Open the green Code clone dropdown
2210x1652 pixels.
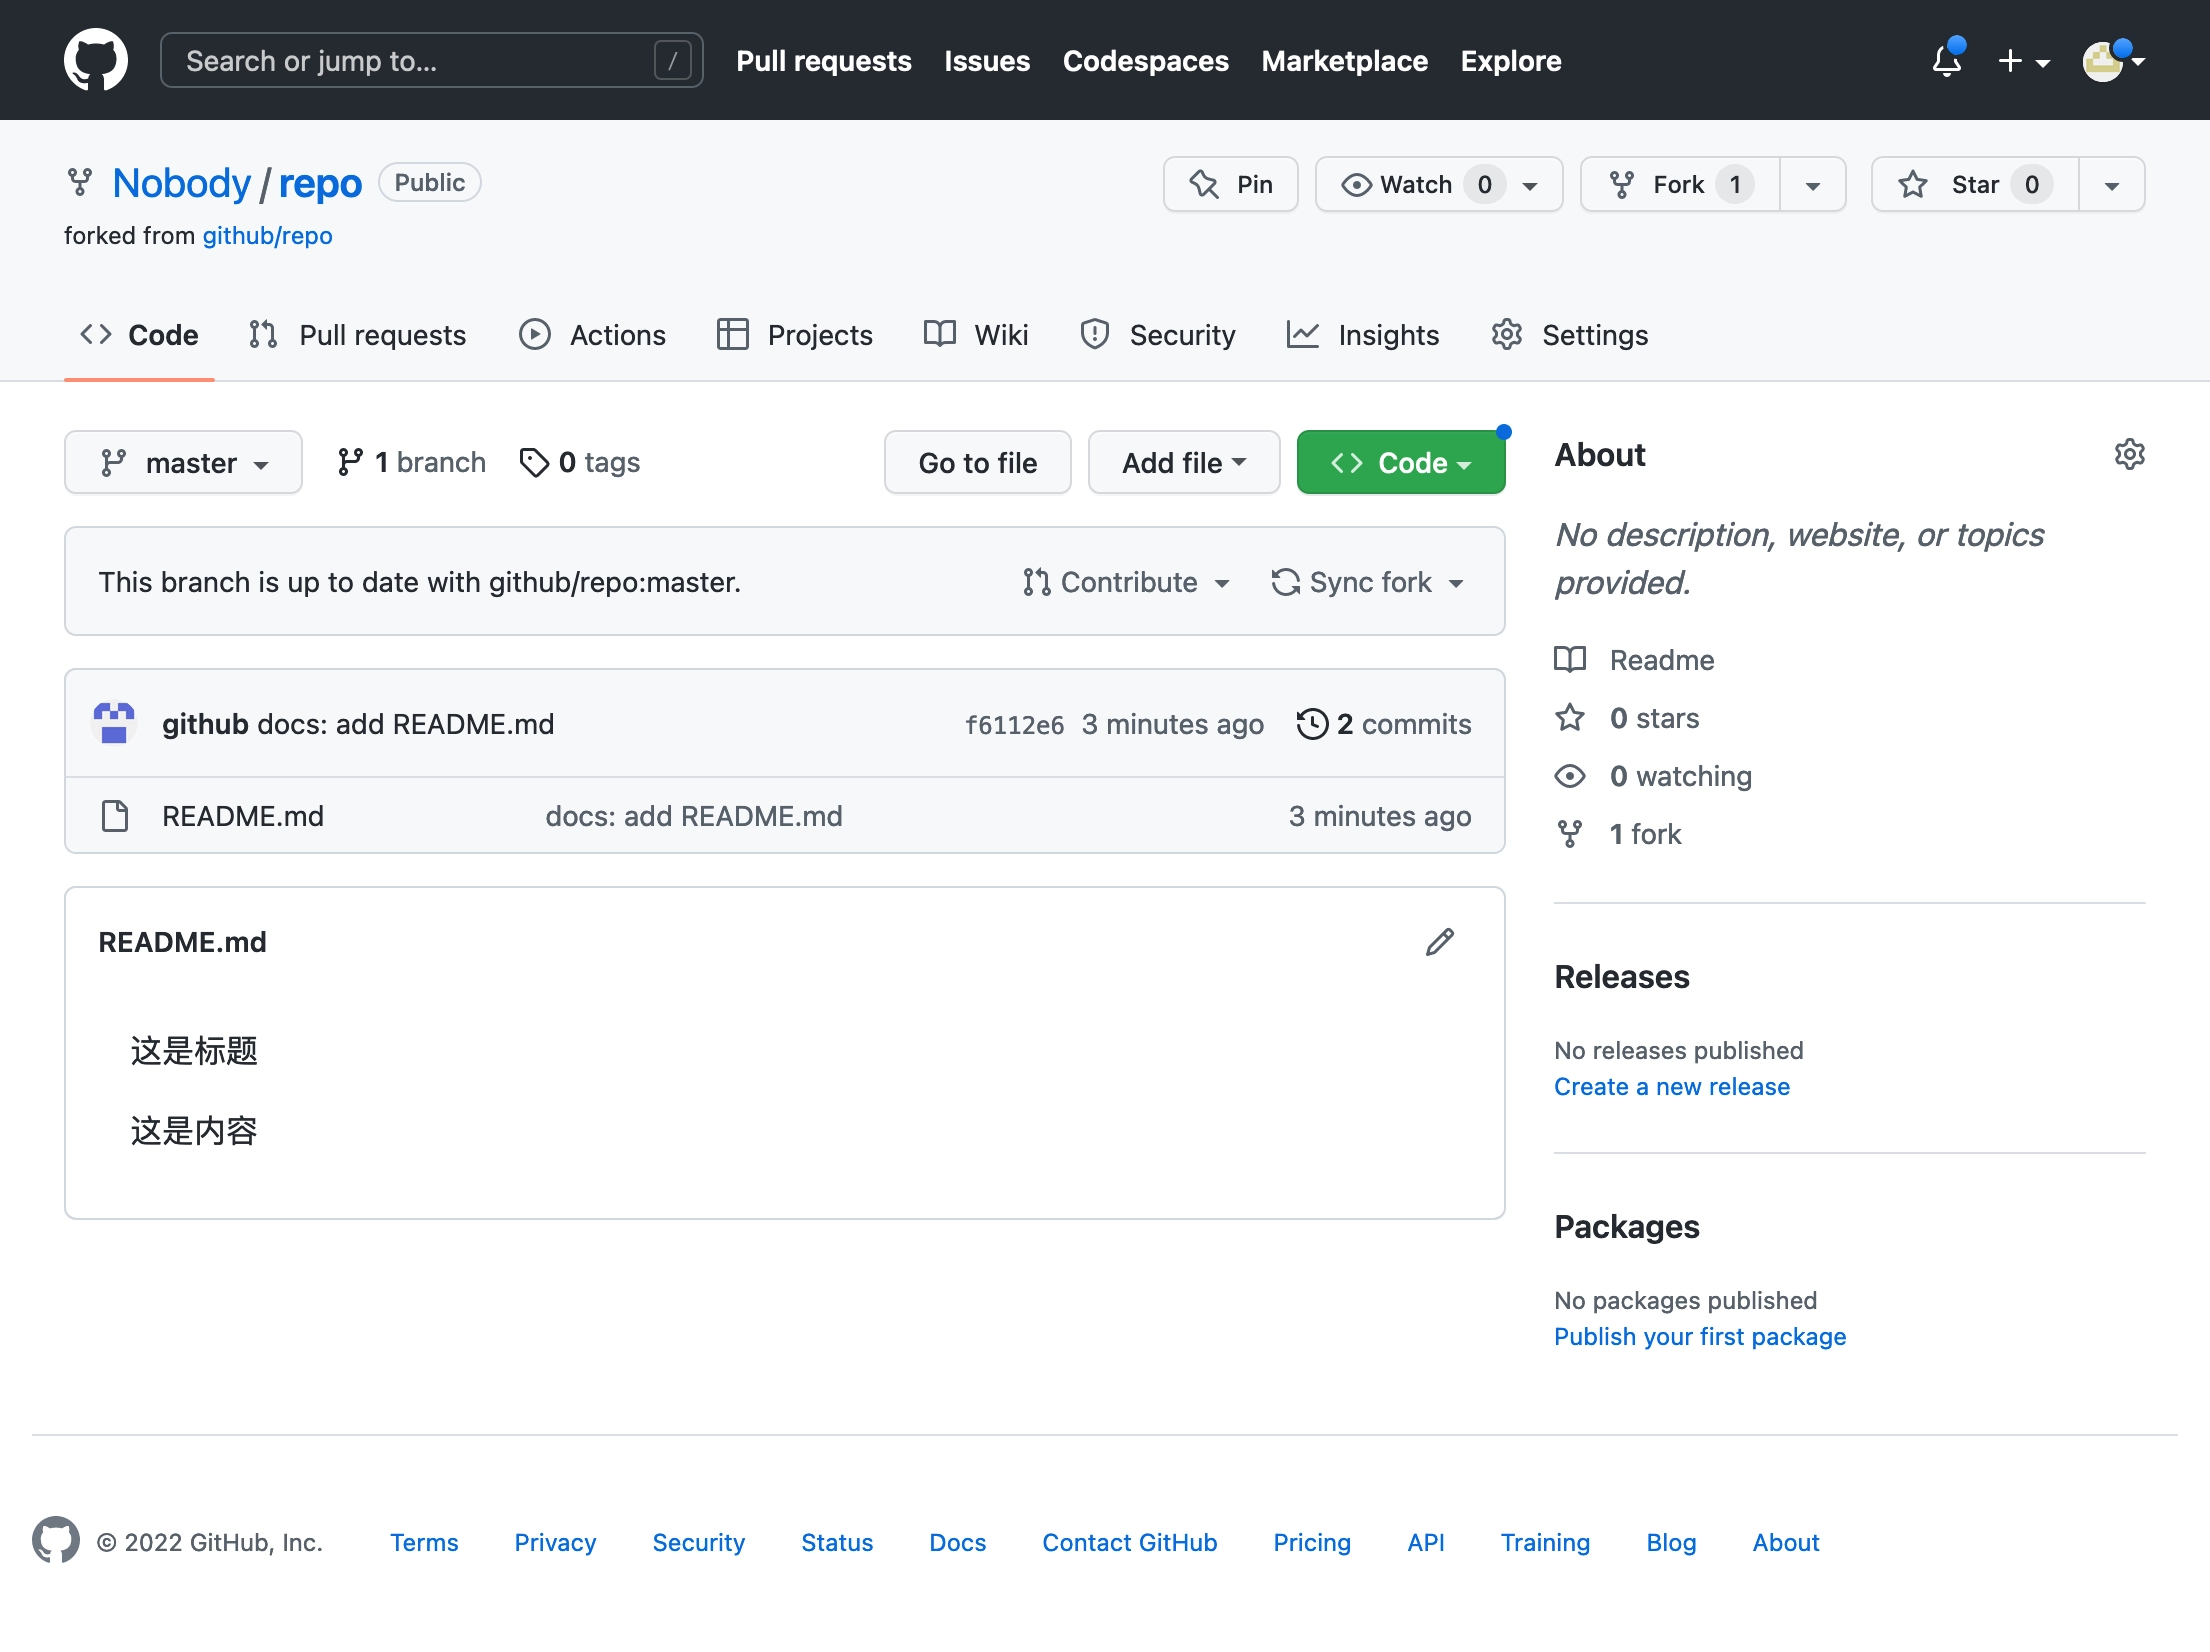(1401, 462)
